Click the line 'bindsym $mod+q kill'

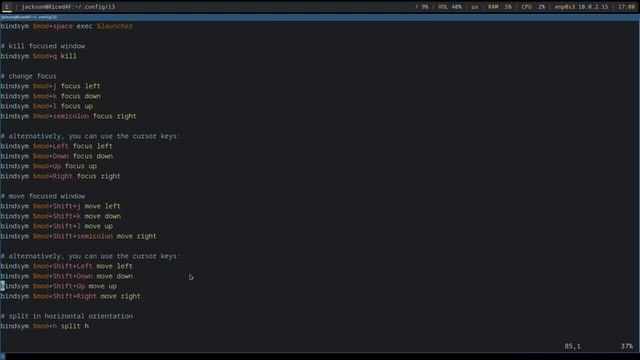(x=38, y=56)
